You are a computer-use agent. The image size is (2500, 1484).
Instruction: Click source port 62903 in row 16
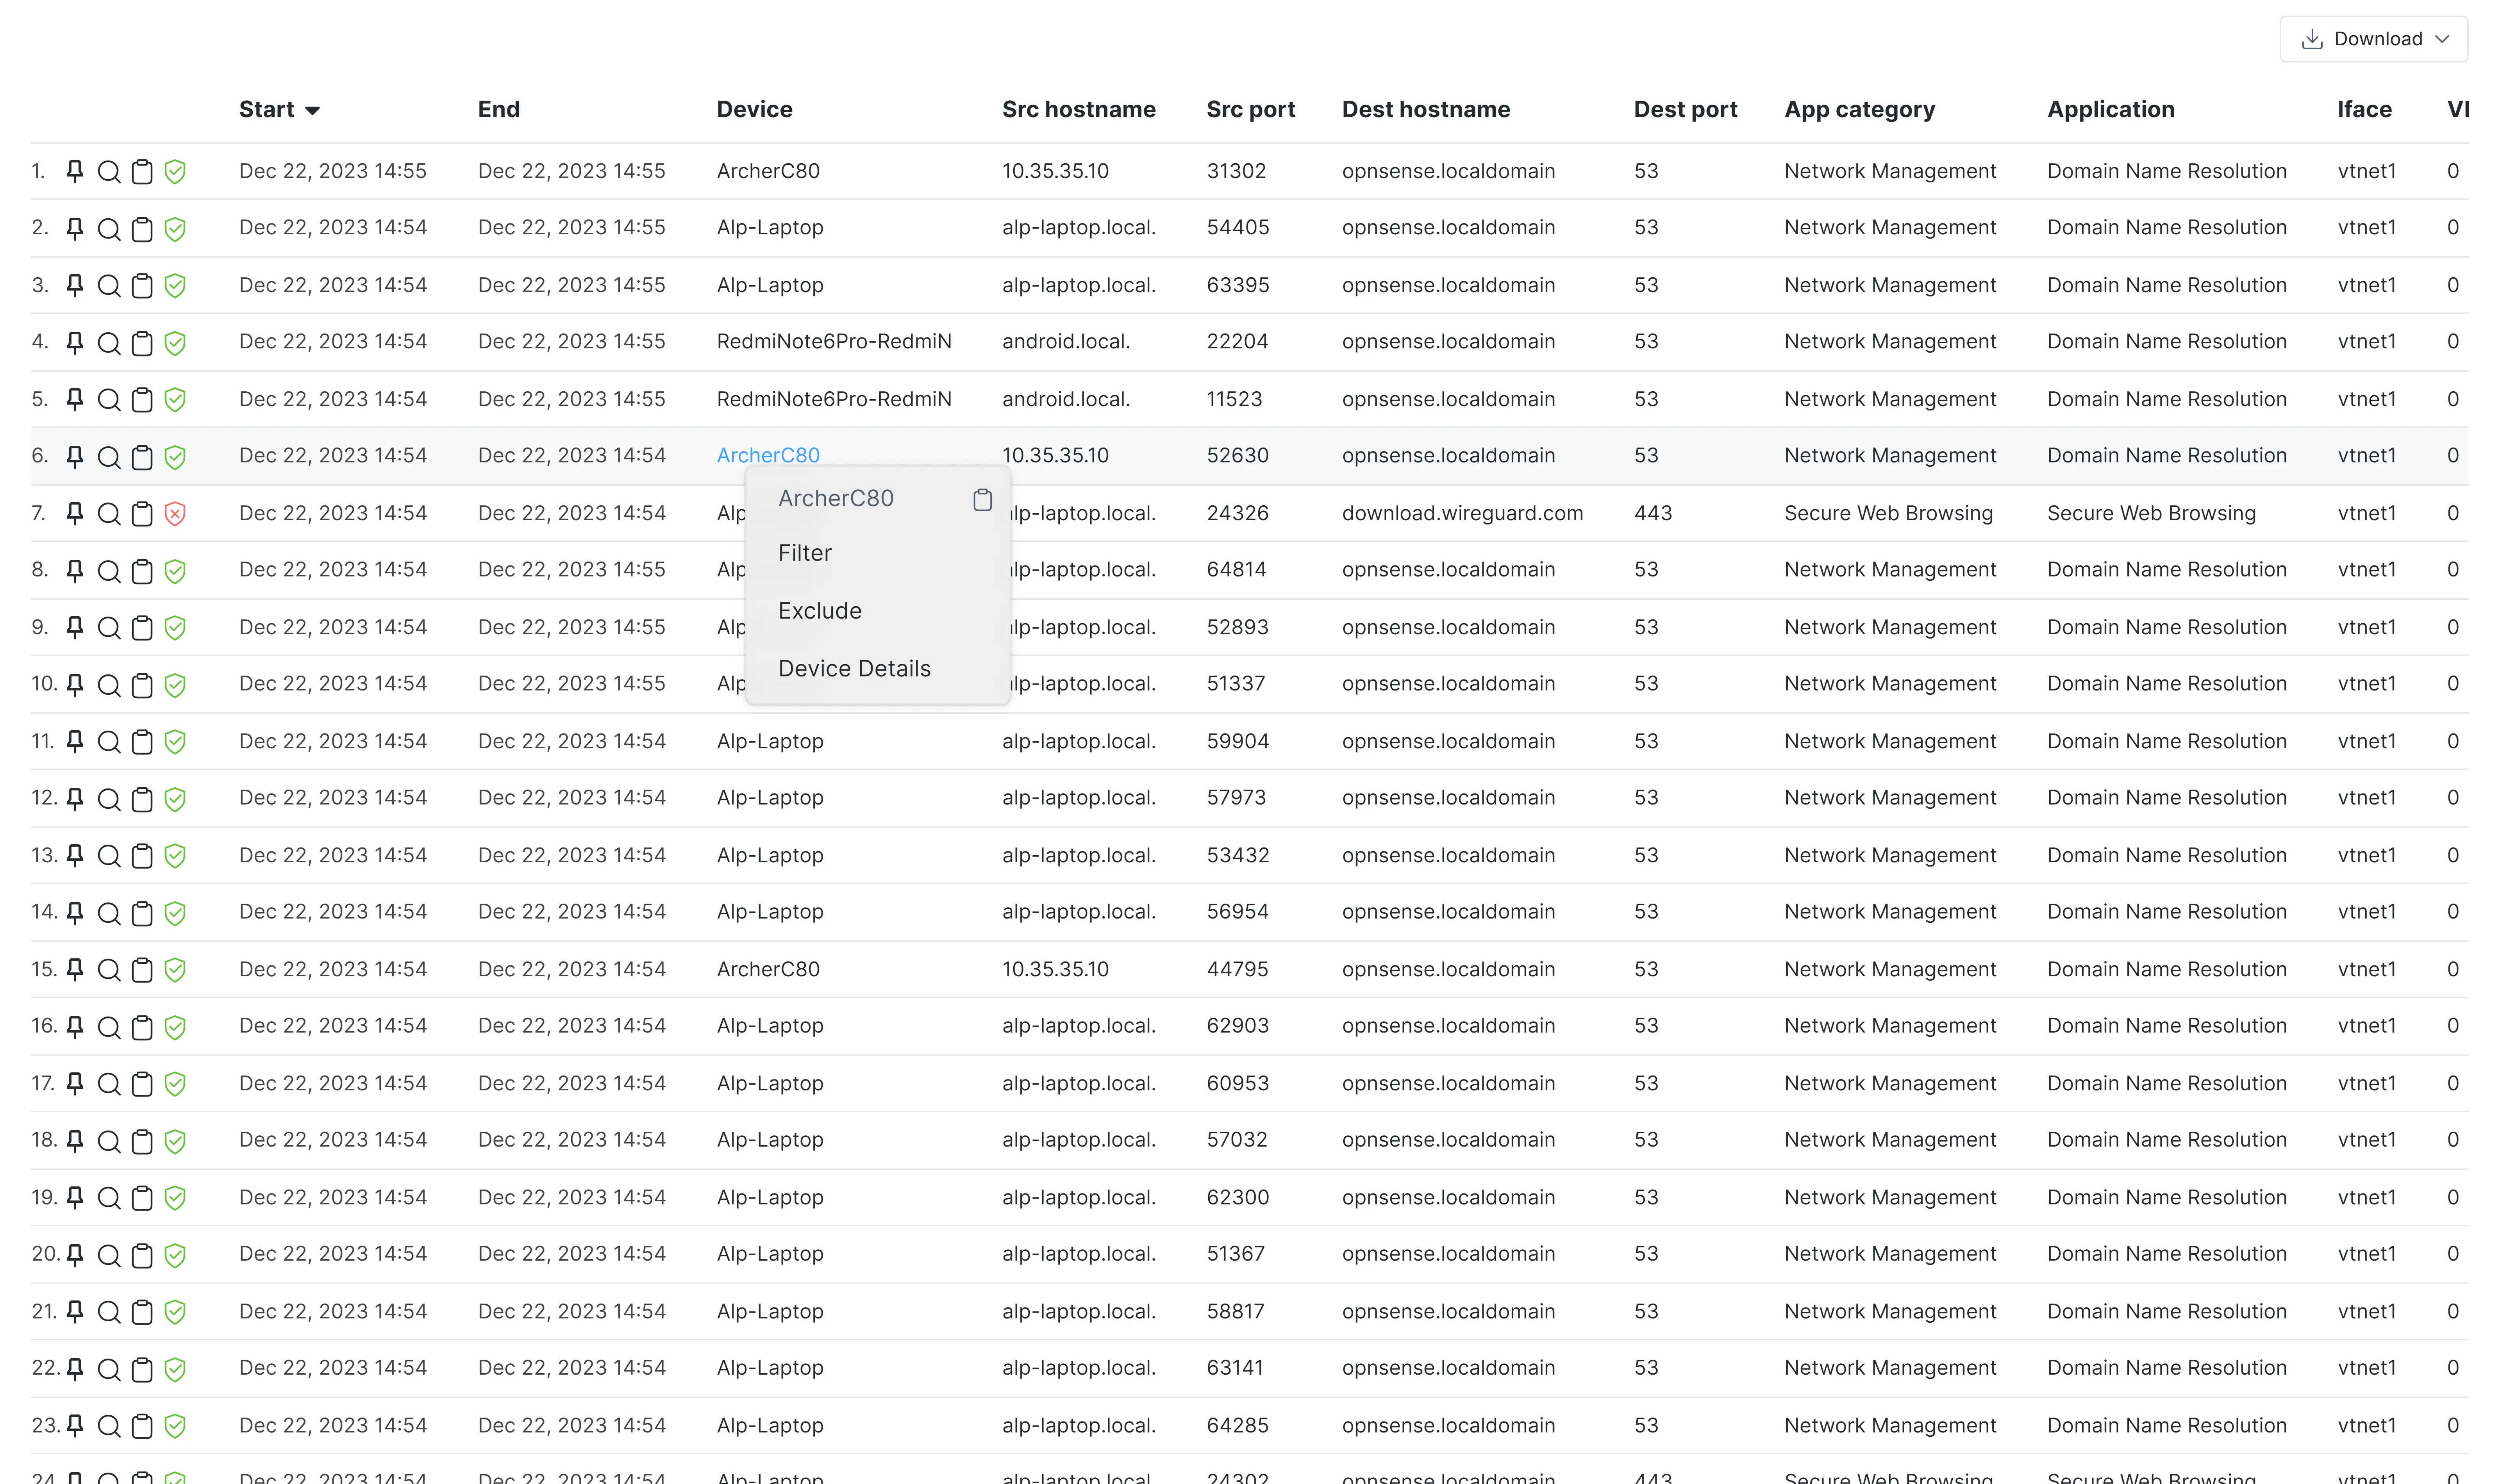(x=1237, y=1025)
